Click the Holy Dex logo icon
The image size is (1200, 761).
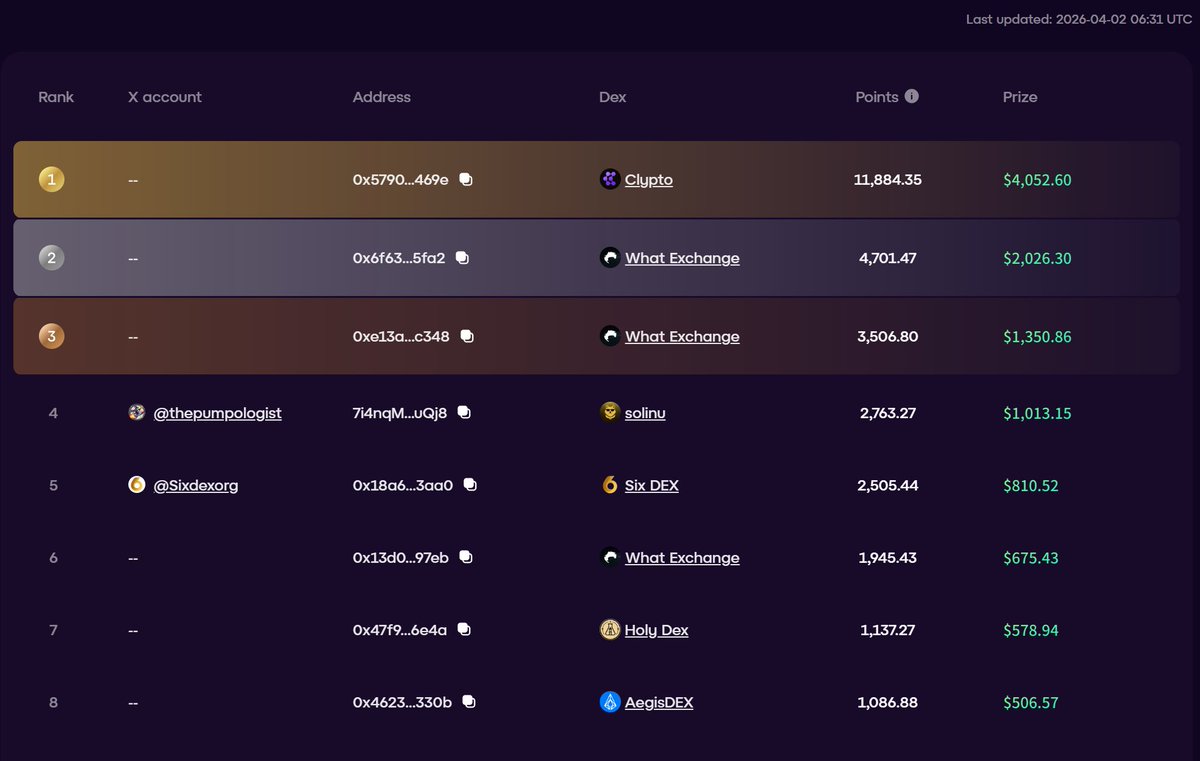click(610, 630)
